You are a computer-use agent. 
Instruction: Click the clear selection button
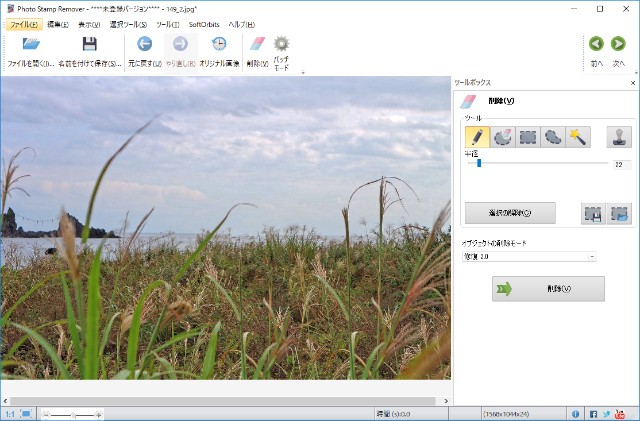510,213
